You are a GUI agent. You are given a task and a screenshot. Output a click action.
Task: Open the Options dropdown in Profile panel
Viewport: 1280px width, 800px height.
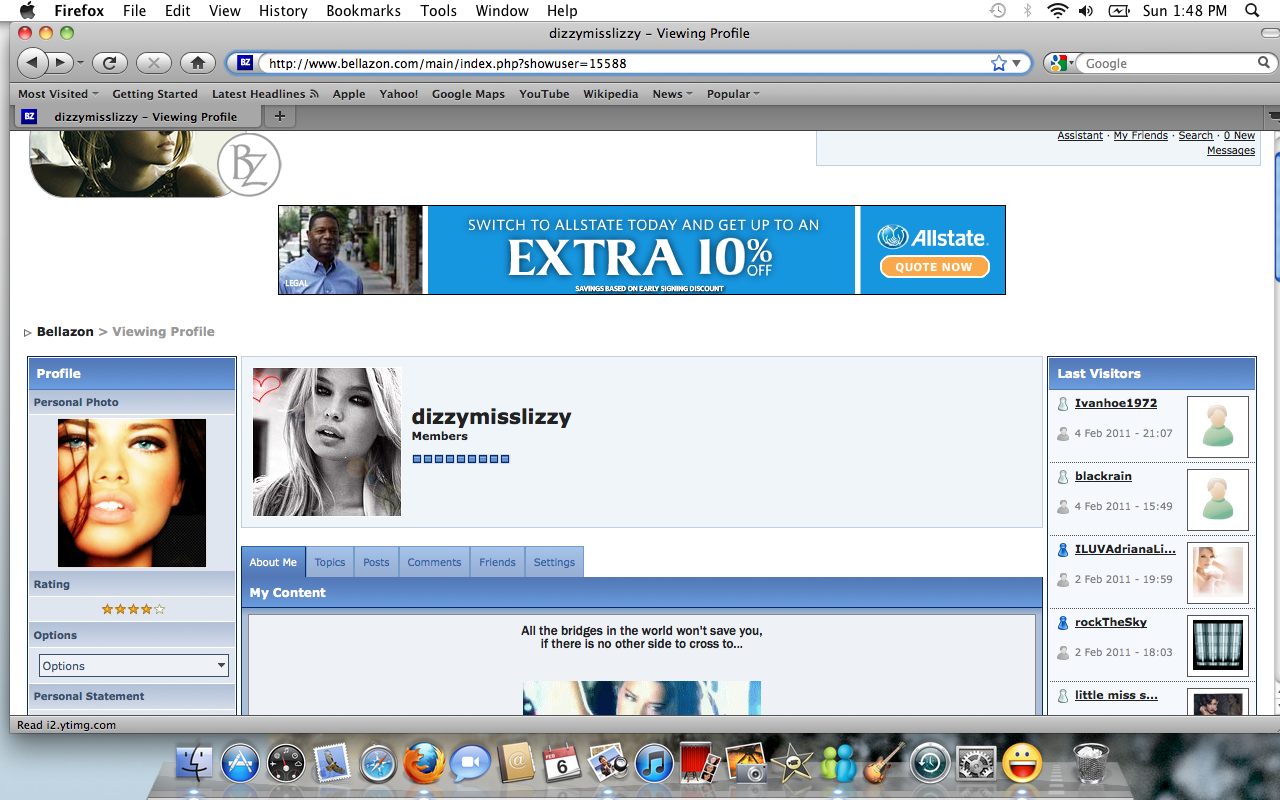click(134, 666)
